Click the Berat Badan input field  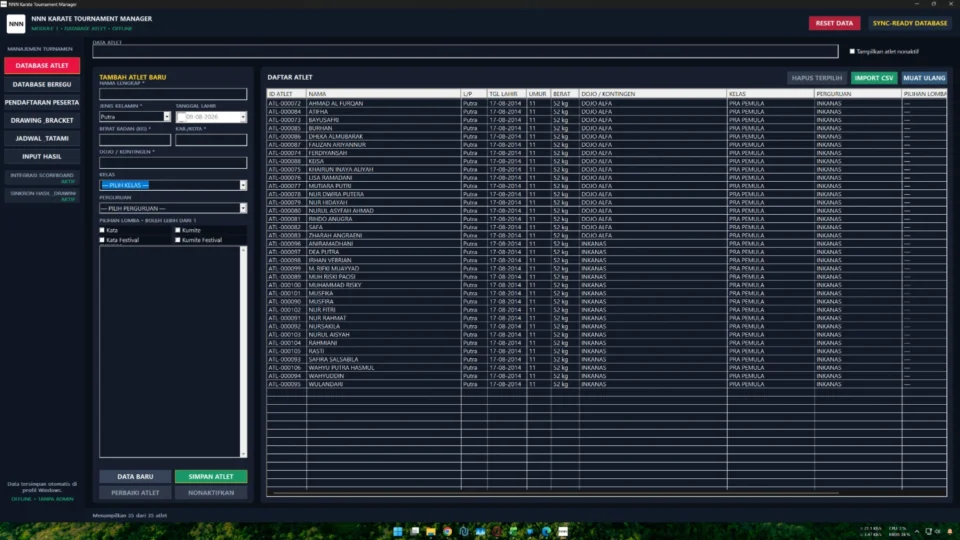click(x=135, y=140)
